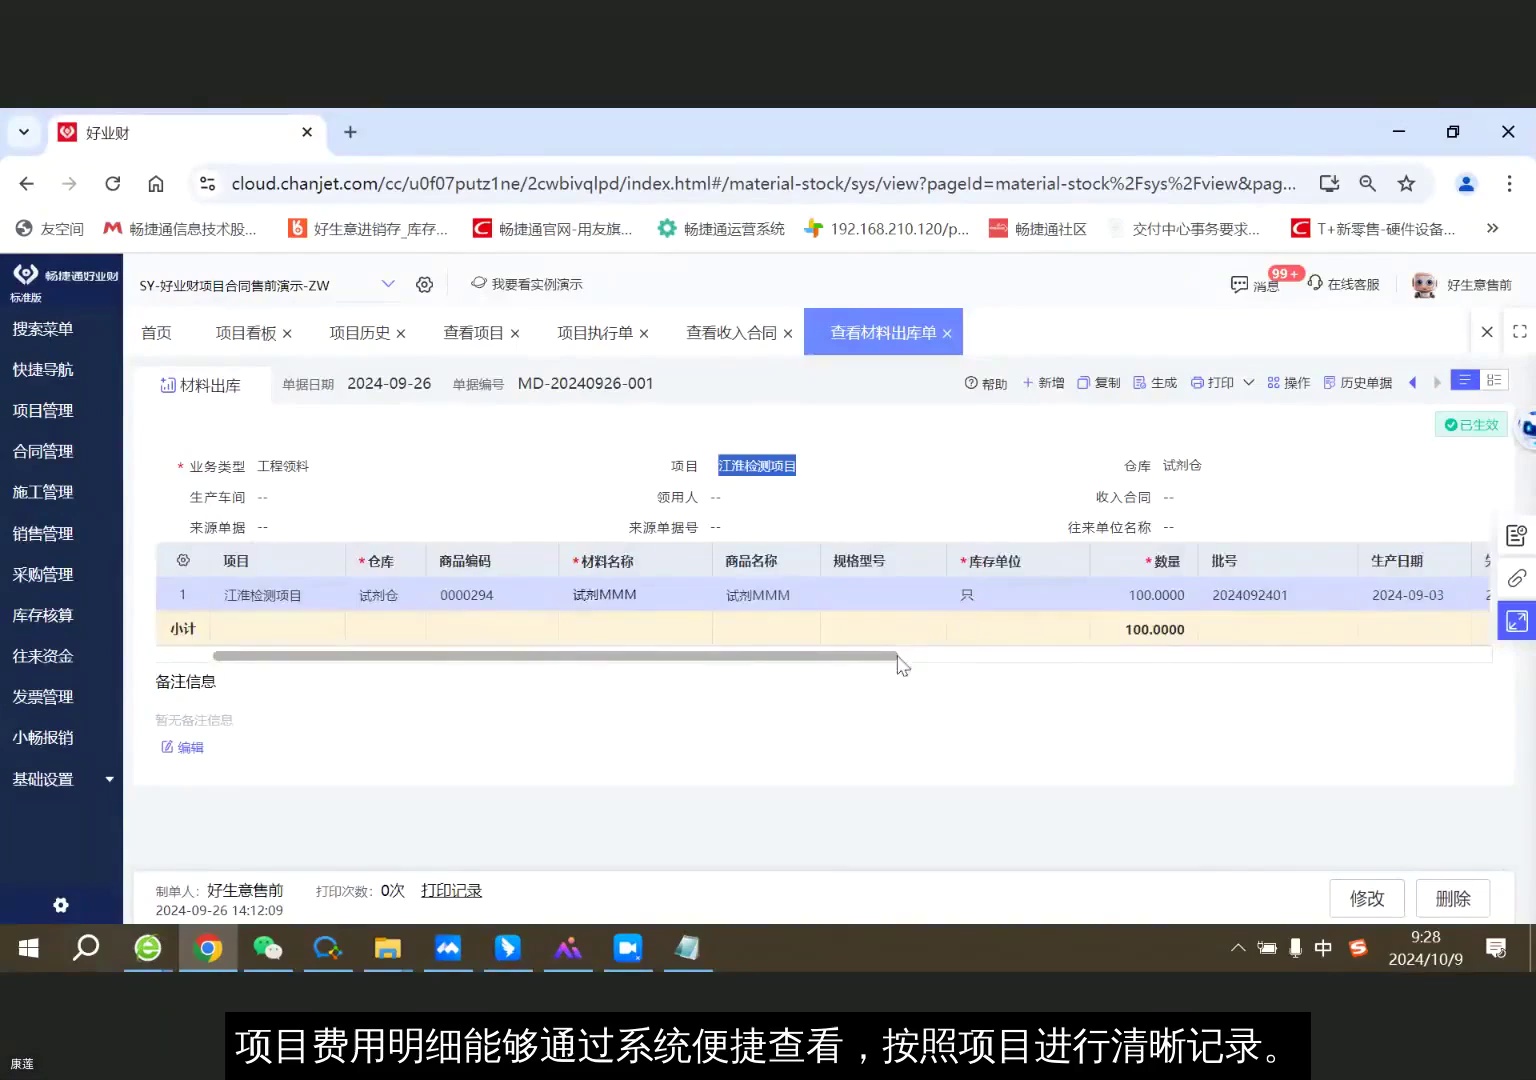1536x1080 pixels.
Task: Open the 打印 dropdown arrow
Action: (1249, 382)
